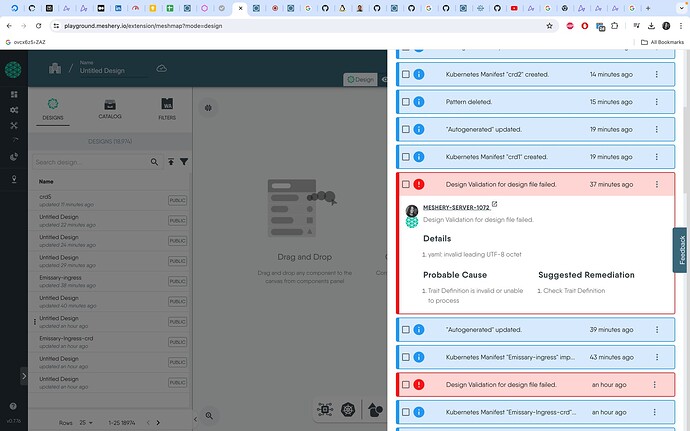This screenshot has width=690, height=431.
Task: Click the zoom magnifier icon on canvas
Action: (x=209, y=416)
